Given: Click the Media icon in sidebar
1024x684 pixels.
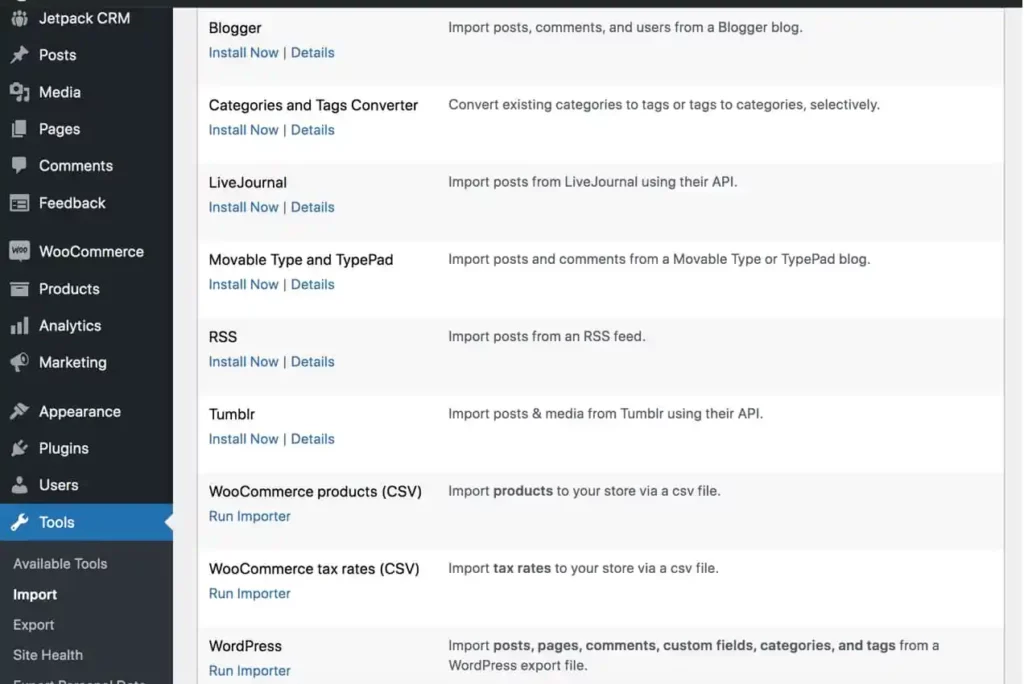Looking at the screenshot, I should (x=19, y=92).
